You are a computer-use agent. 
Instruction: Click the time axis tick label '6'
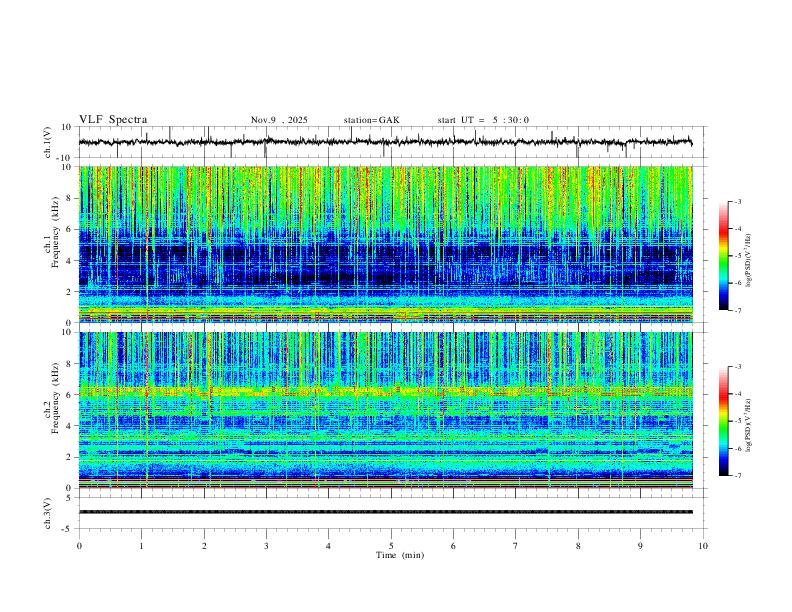click(x=454, y=546)
